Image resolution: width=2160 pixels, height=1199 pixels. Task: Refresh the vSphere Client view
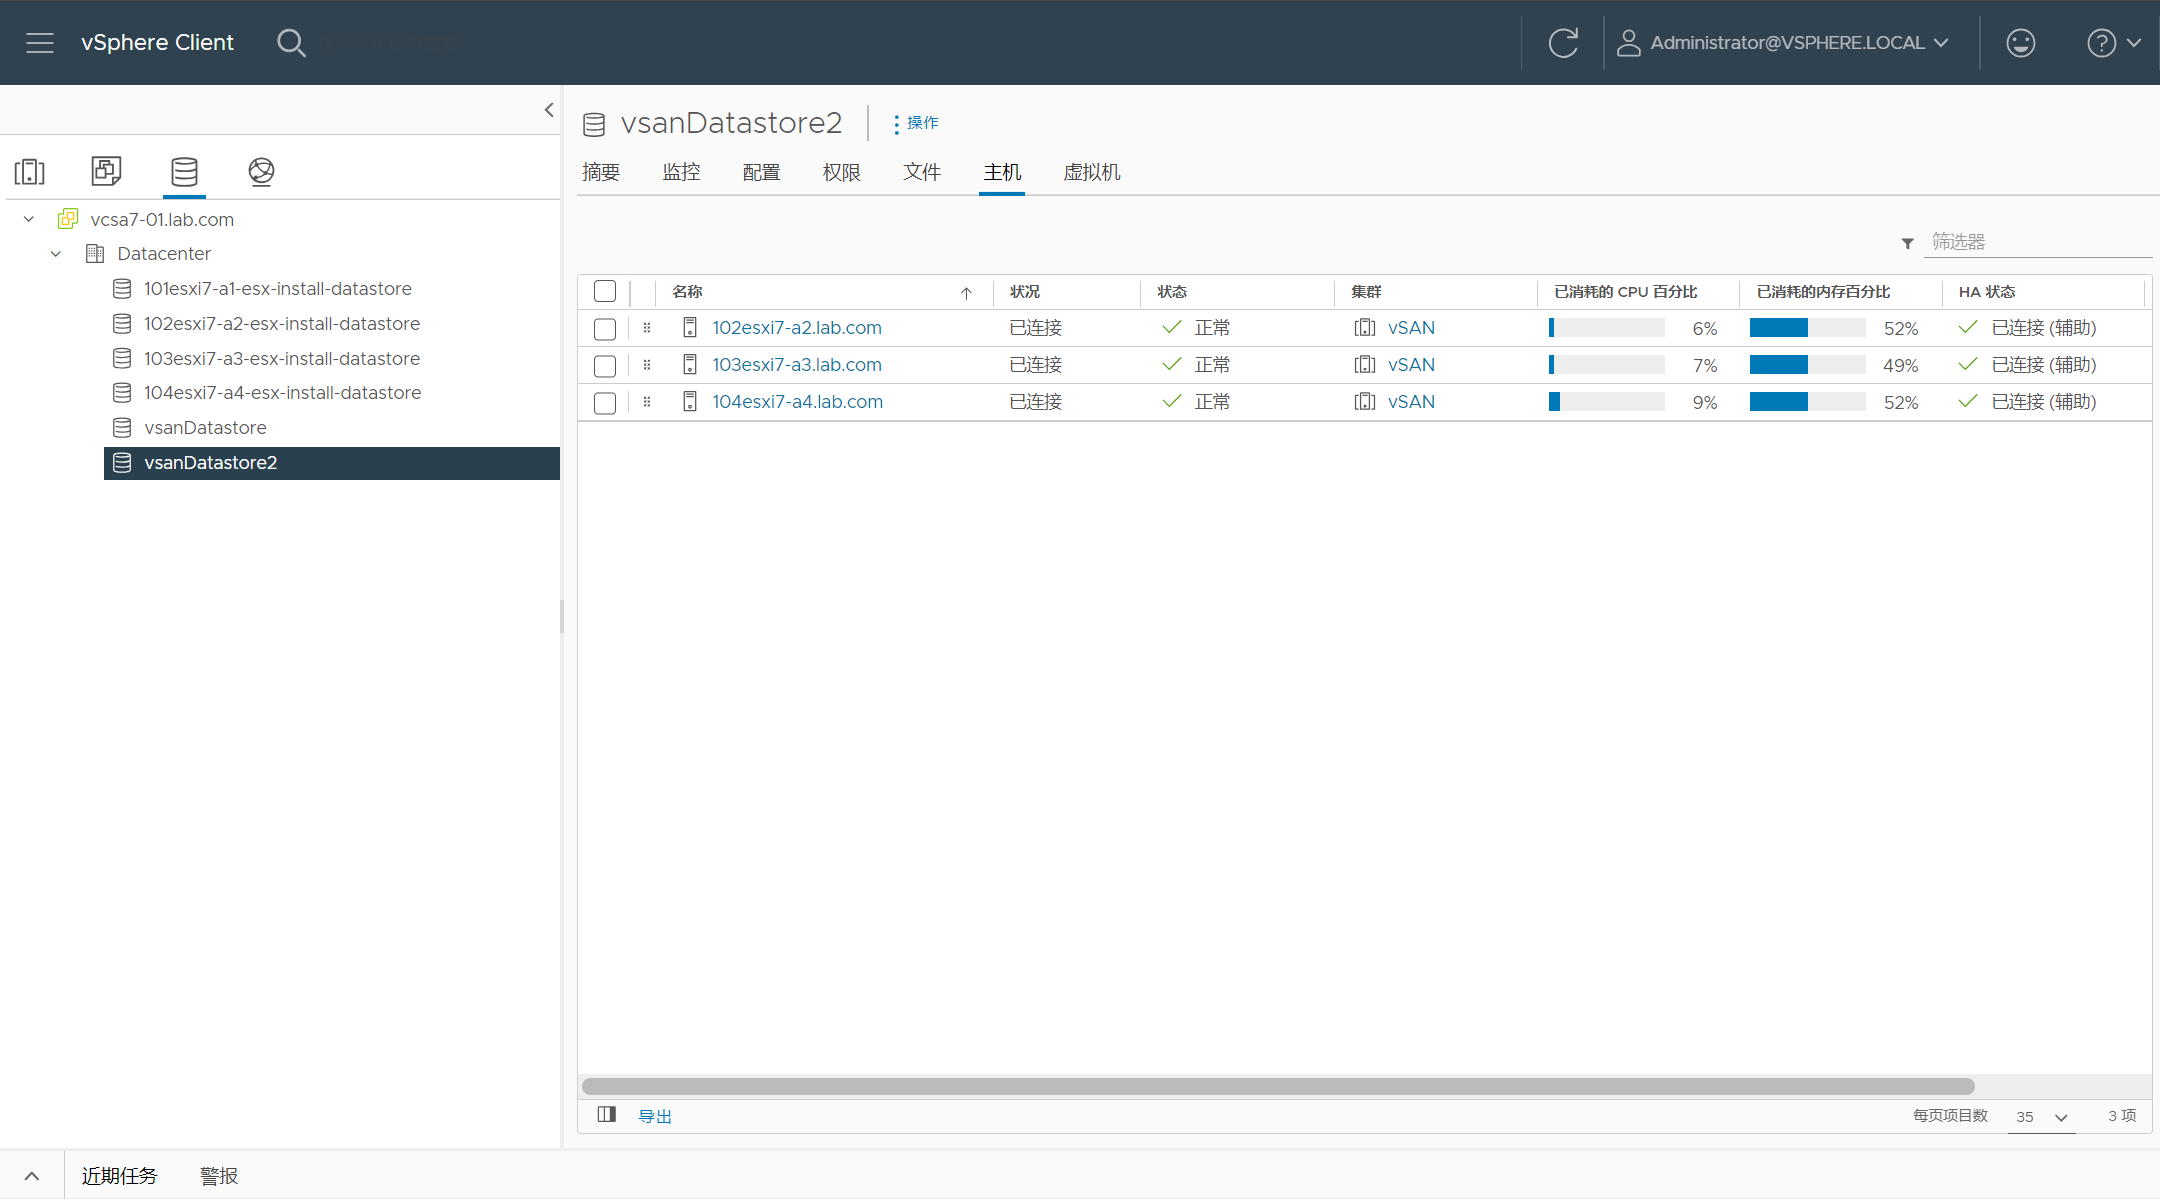[1563, 43]
